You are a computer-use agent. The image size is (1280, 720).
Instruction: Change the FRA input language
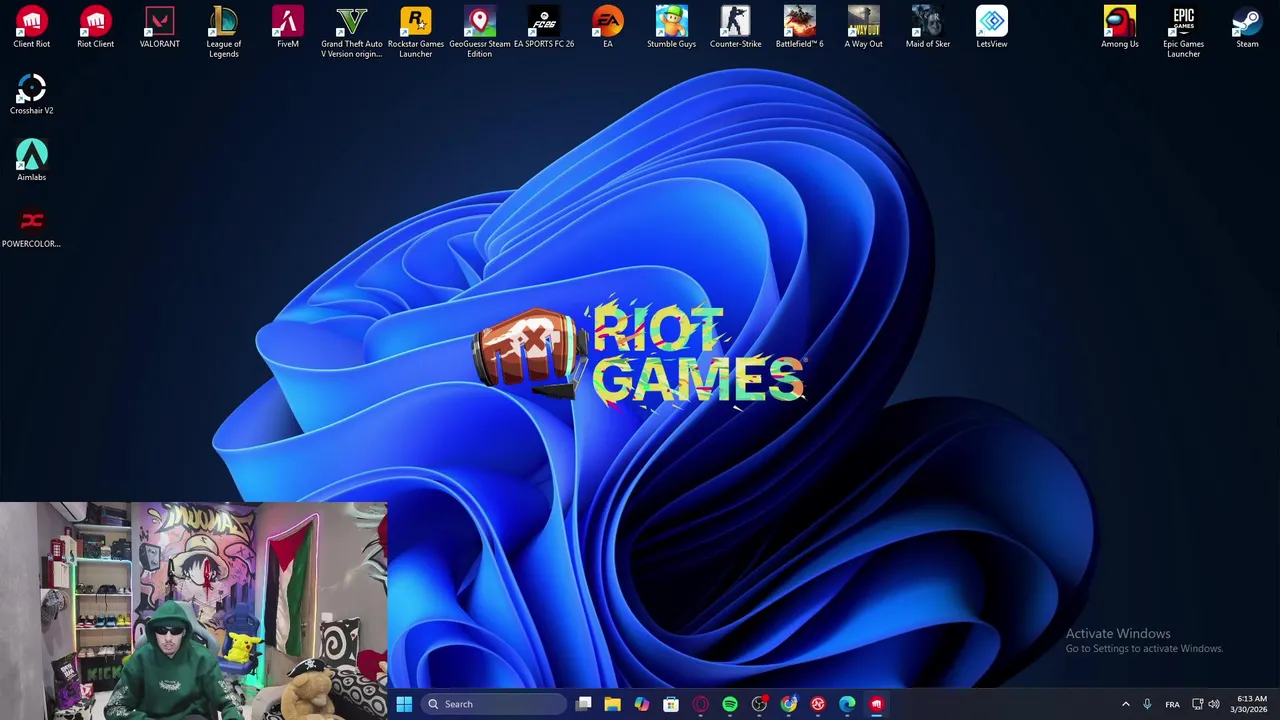pos(1172,704)
